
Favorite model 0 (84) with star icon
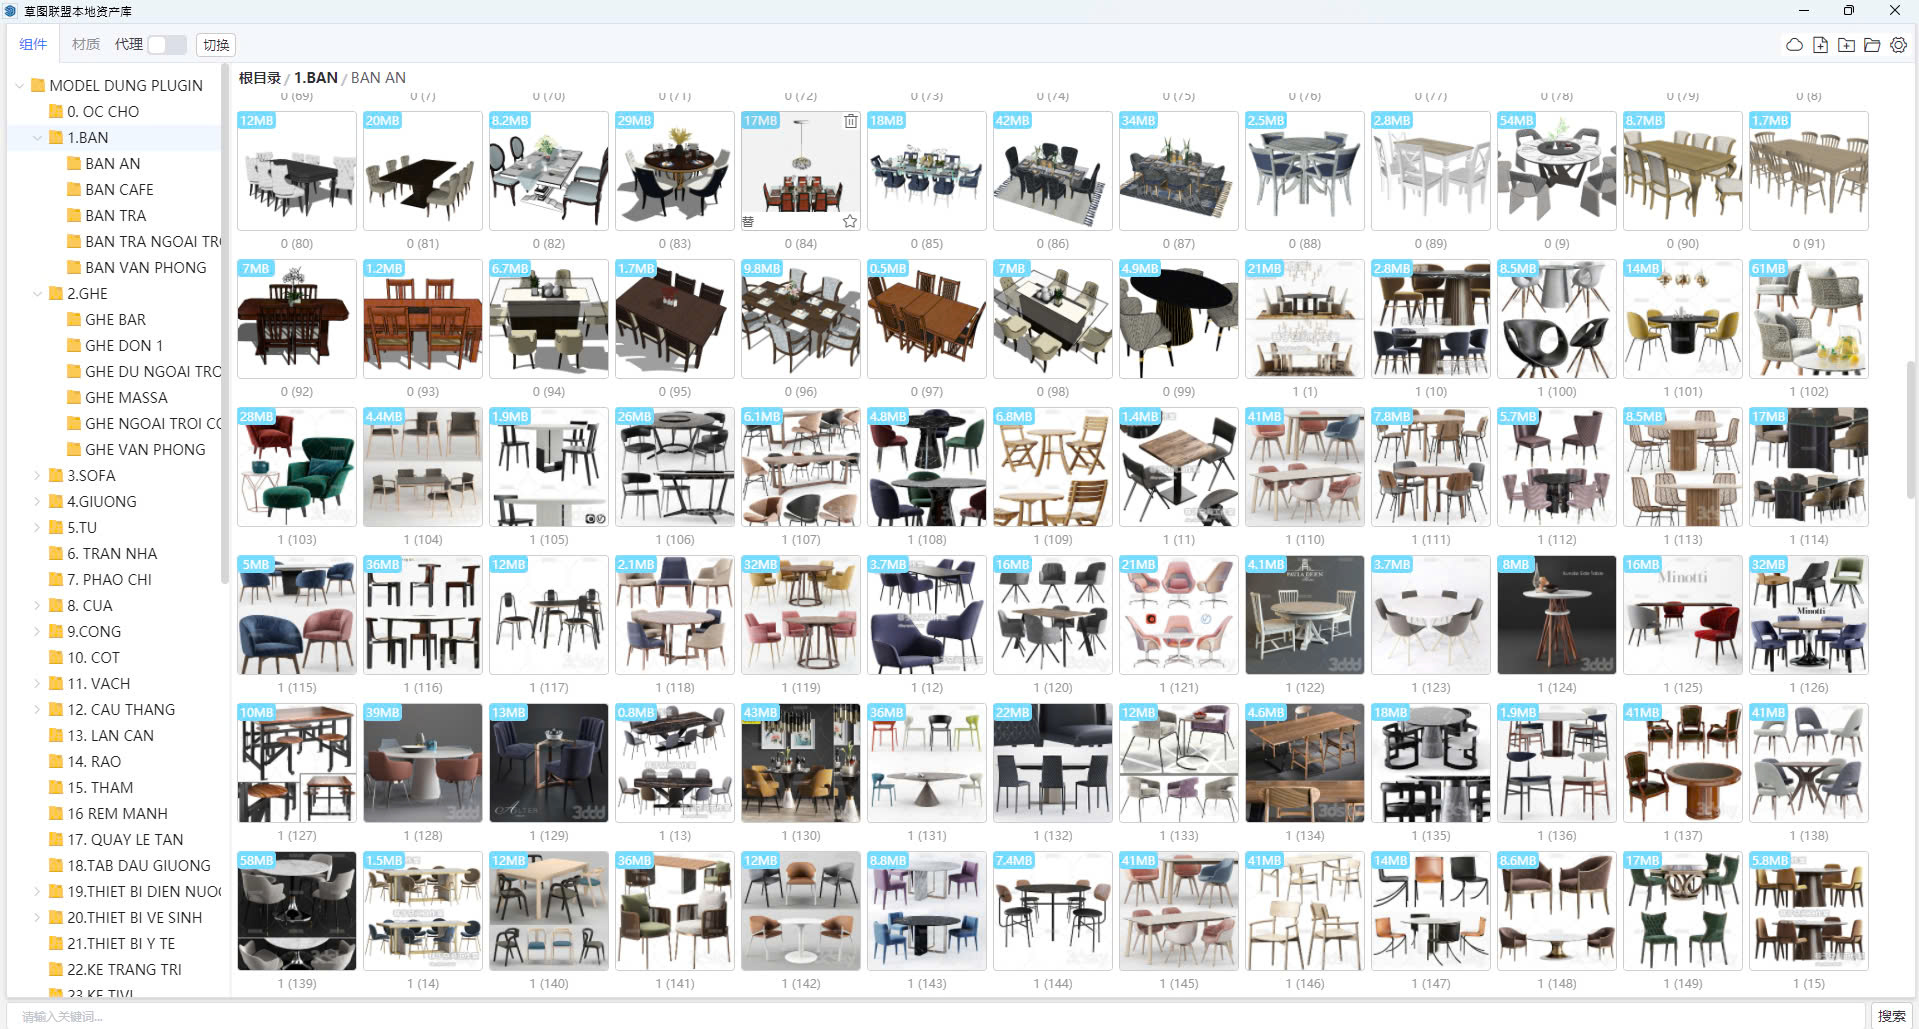849,221
